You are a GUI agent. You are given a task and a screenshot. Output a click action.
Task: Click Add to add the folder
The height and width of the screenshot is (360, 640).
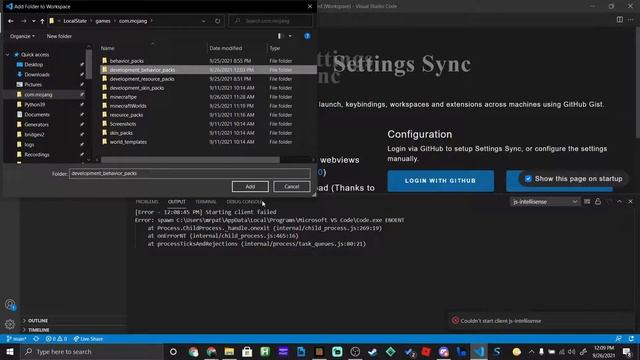[250, 187]
